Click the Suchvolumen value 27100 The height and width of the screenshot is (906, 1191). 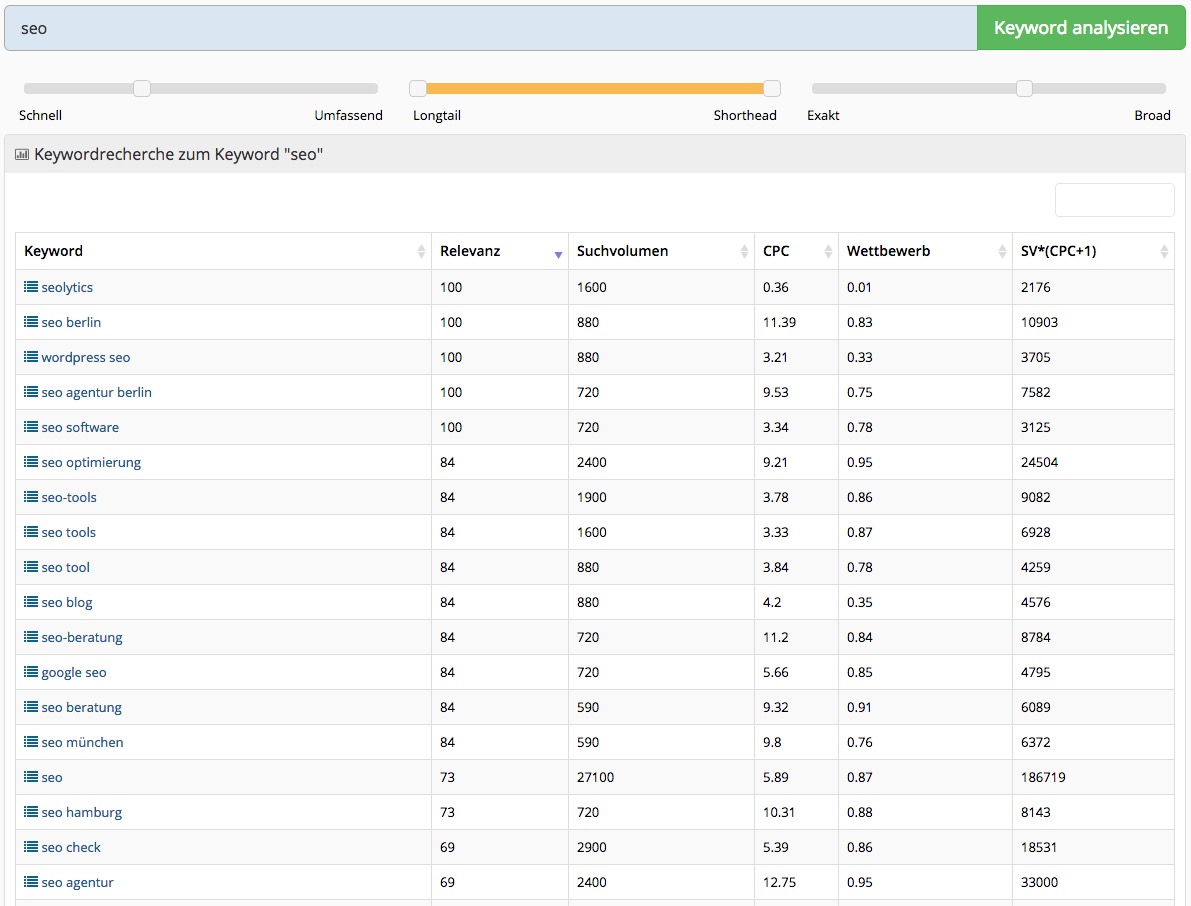click(x=595, y=777)
